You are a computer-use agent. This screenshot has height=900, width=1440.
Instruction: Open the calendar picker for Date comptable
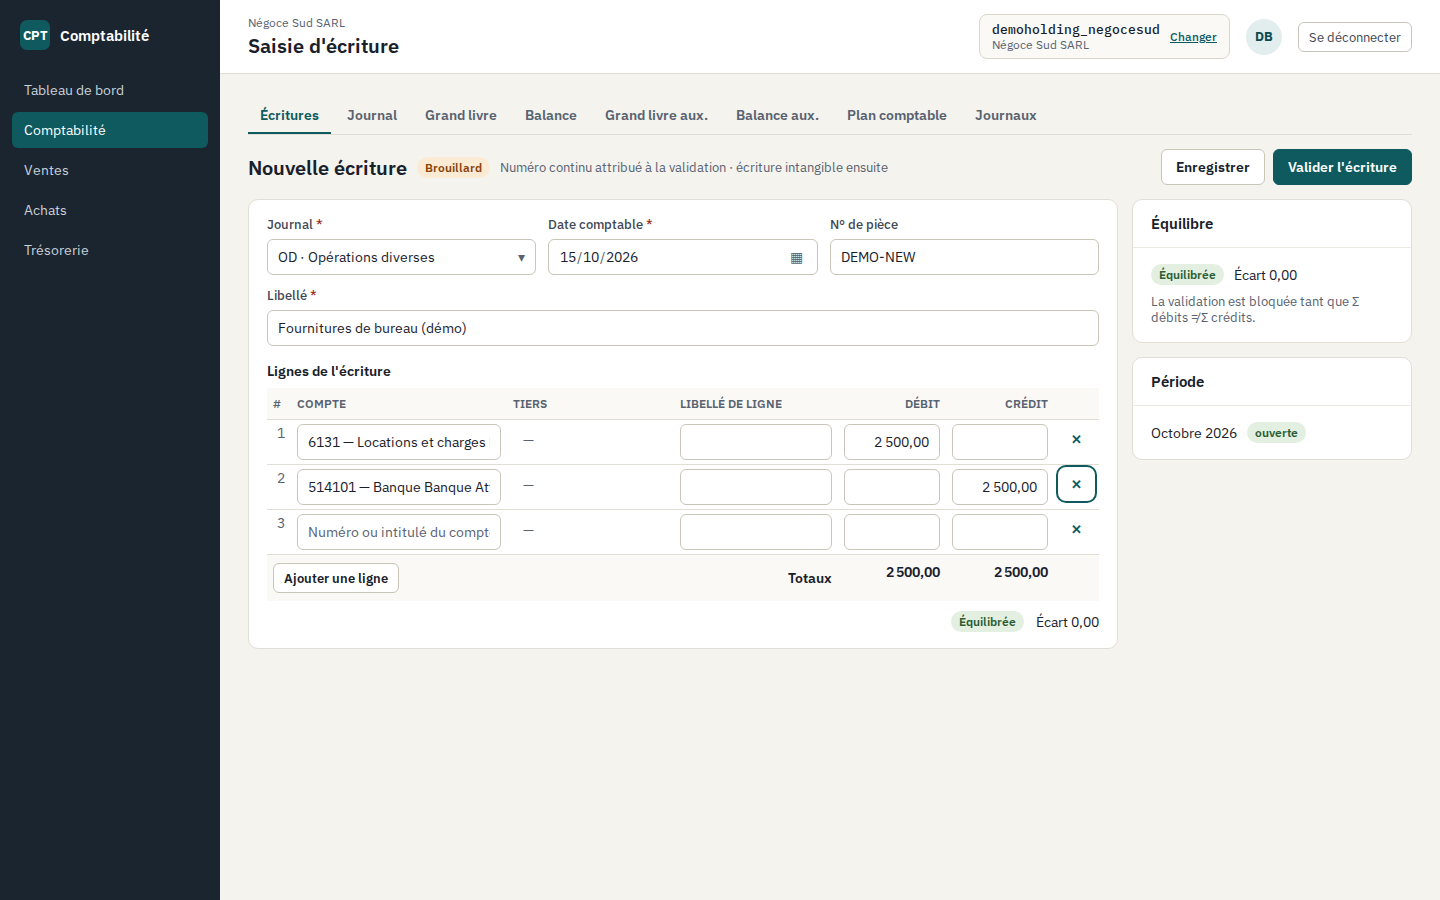click(x=796, y=258)
